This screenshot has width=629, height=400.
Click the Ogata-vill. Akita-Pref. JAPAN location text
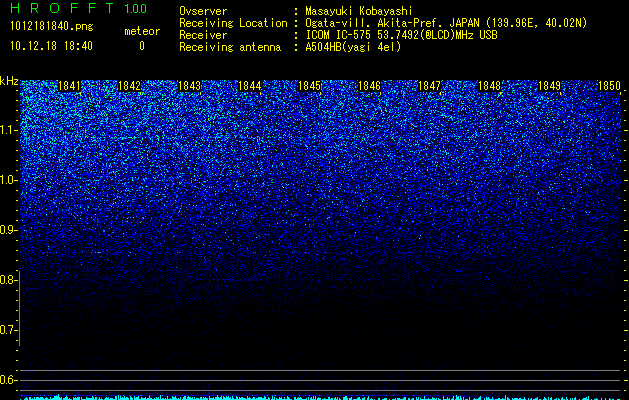coord(446,23)
